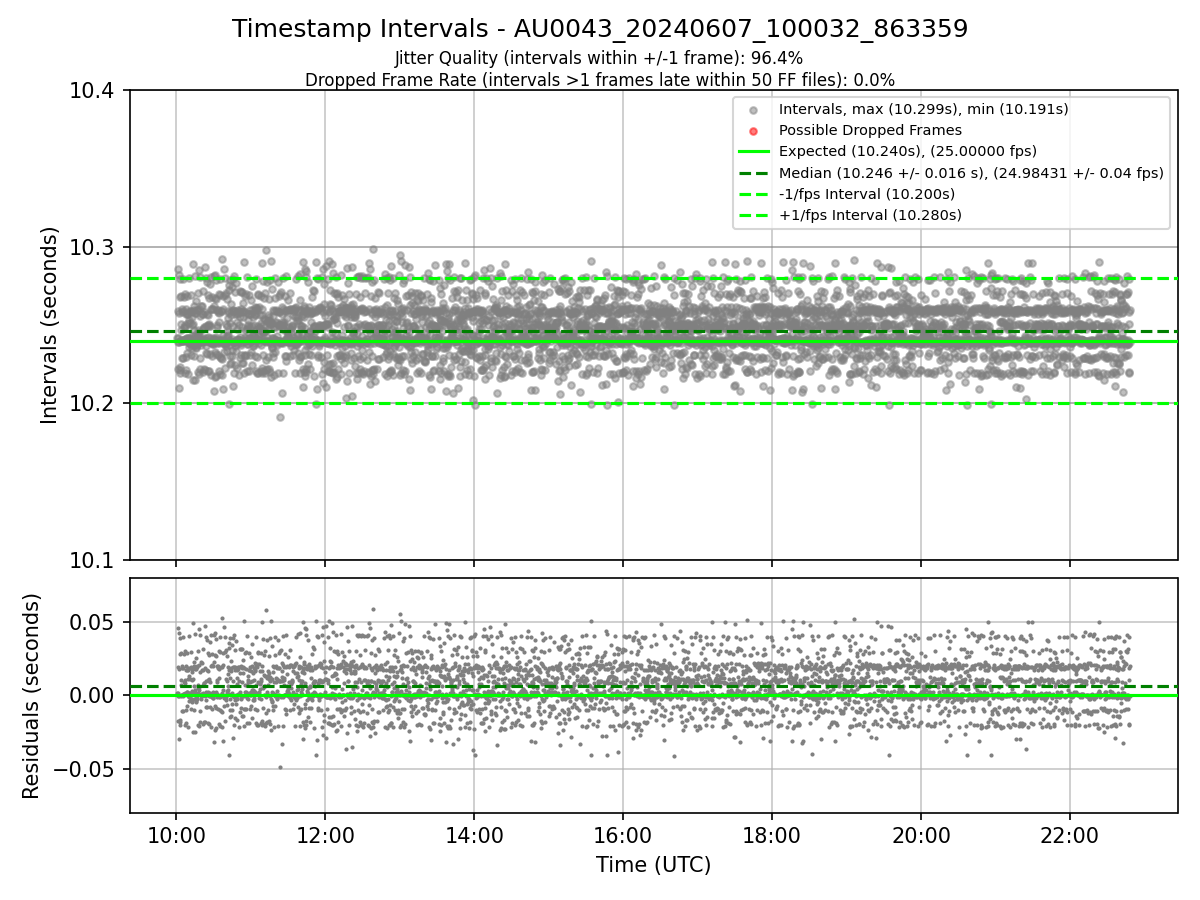1200x900 pixels.
Task: Click the red dot marker in the legend
Action: (x=754, y=131)
